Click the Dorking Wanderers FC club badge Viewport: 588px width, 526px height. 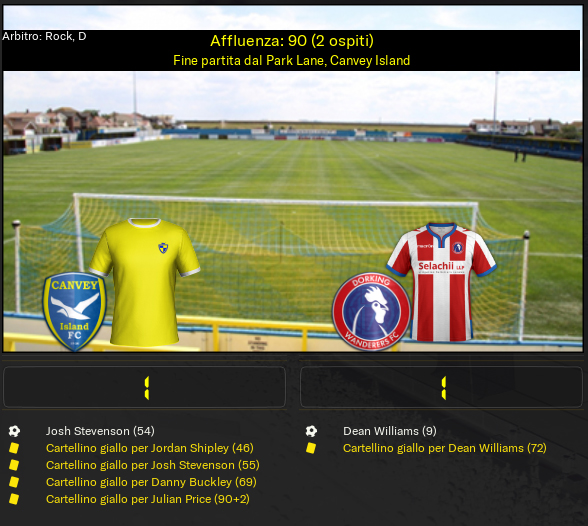click(371, 312)
